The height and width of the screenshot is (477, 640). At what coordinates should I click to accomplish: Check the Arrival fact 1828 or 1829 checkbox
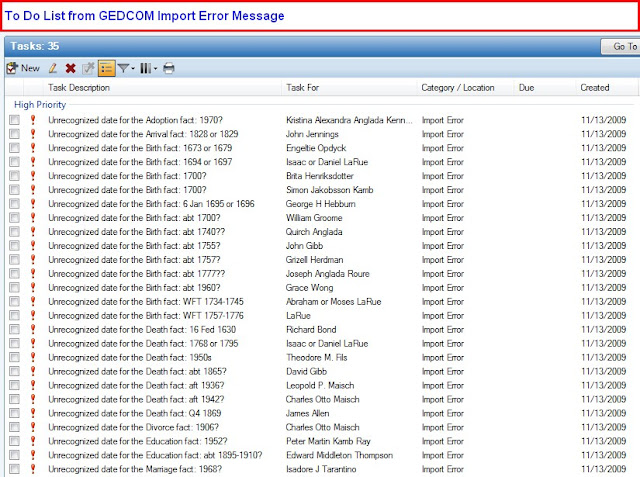pos(14,134)
